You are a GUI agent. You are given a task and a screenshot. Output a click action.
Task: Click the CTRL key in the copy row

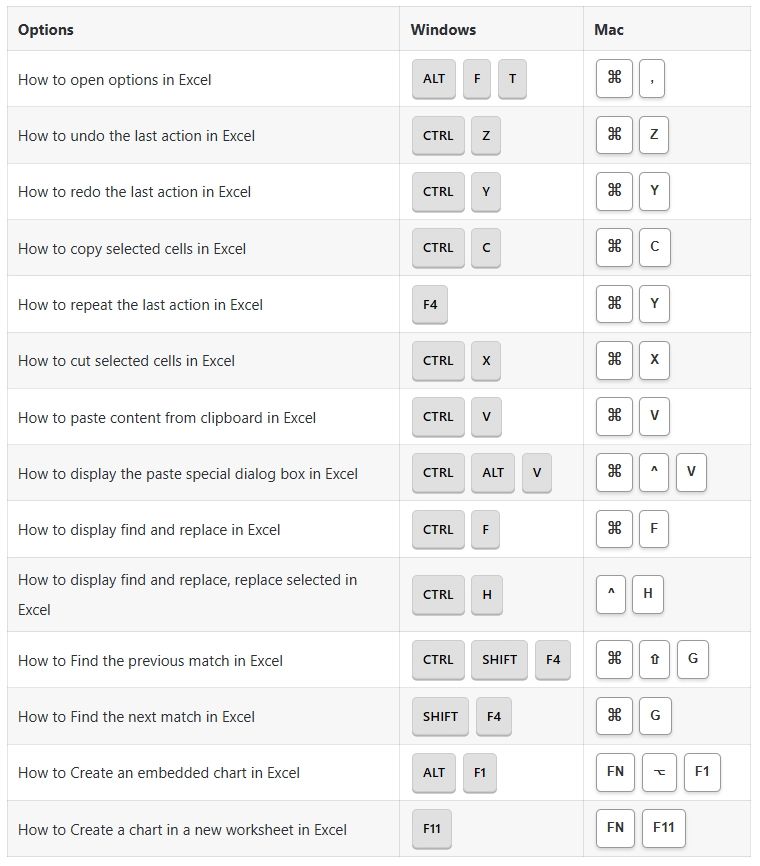click(438, 248)
